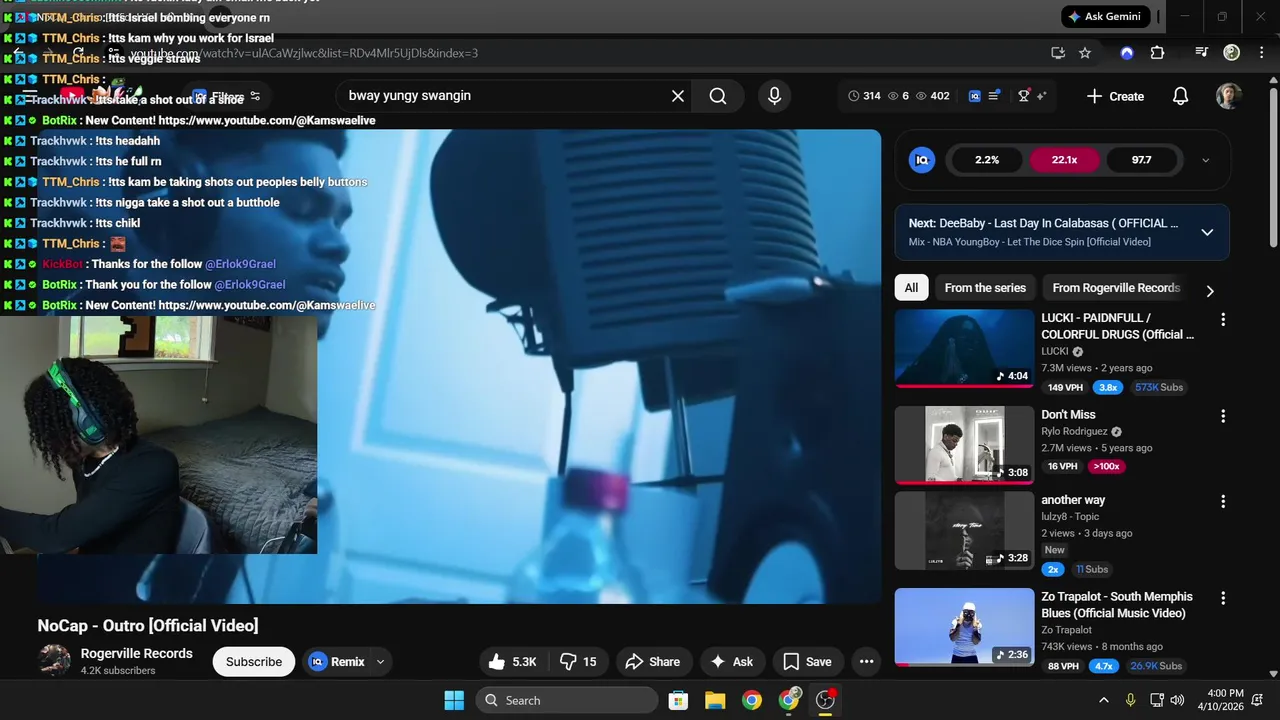Select the All filter chip
This screenshot has width=1280, height=720.
pyautogui.click(x=911, y=288)
